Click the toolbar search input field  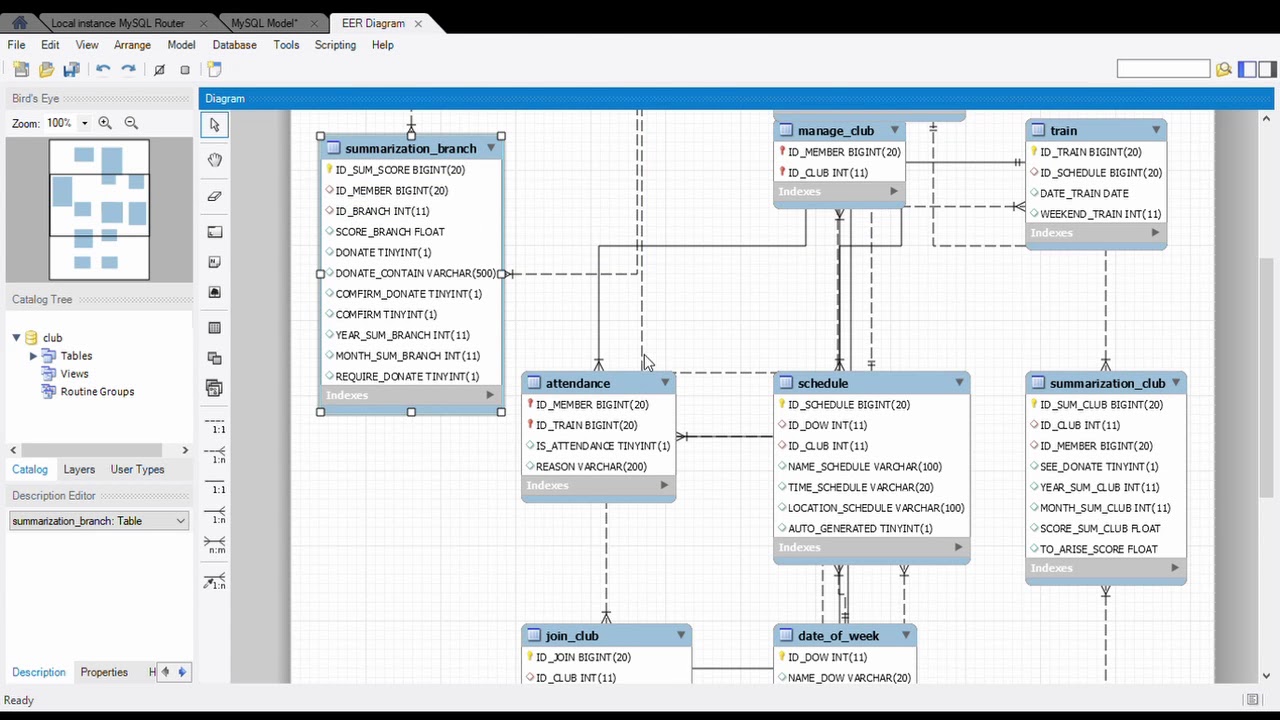tap(1163, 69)
